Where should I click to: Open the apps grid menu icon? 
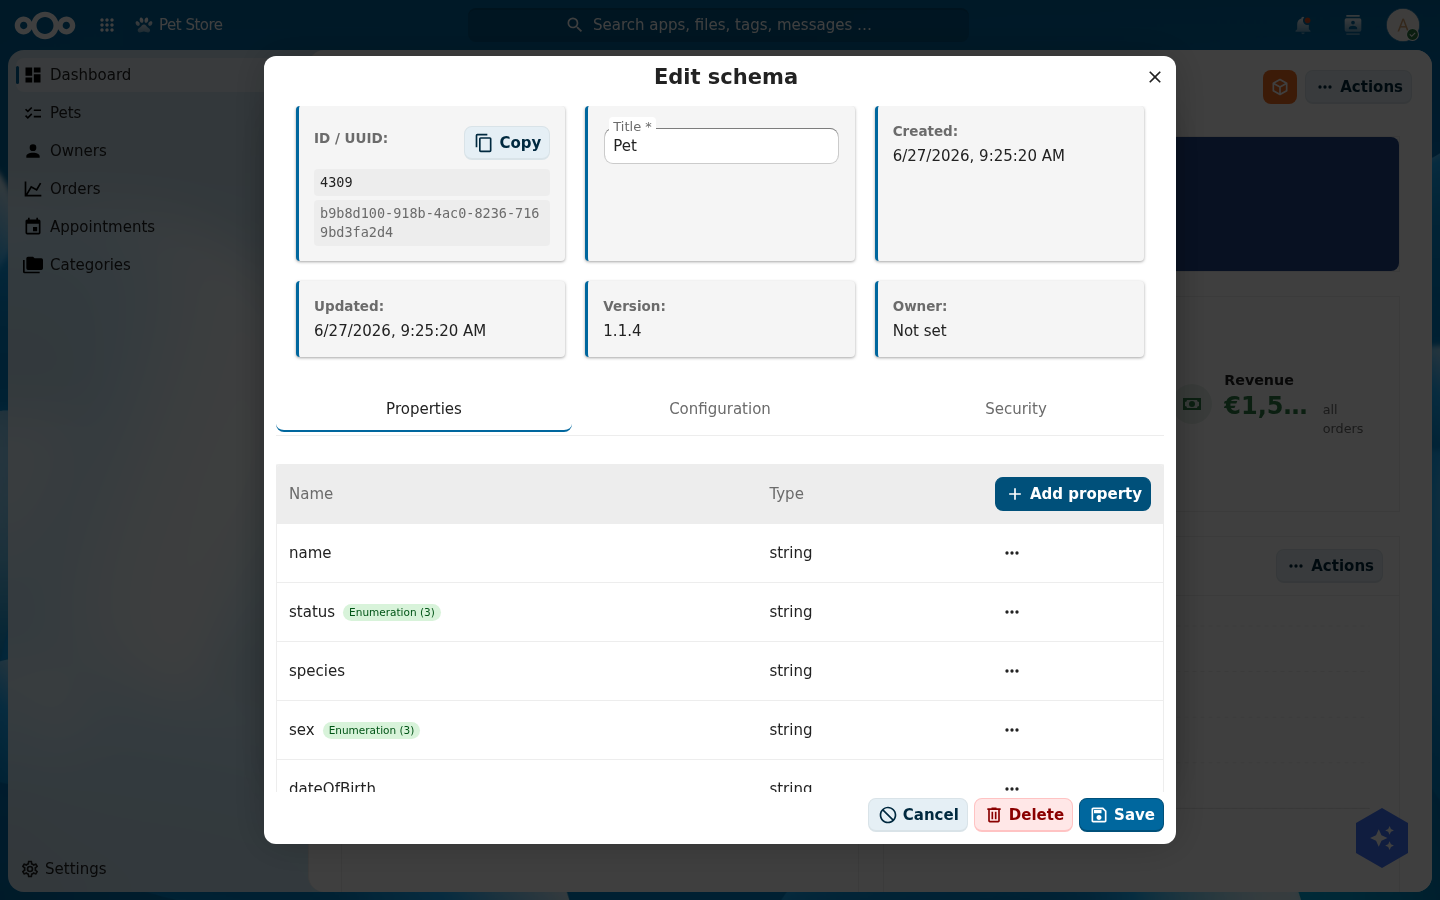point(107,25)
